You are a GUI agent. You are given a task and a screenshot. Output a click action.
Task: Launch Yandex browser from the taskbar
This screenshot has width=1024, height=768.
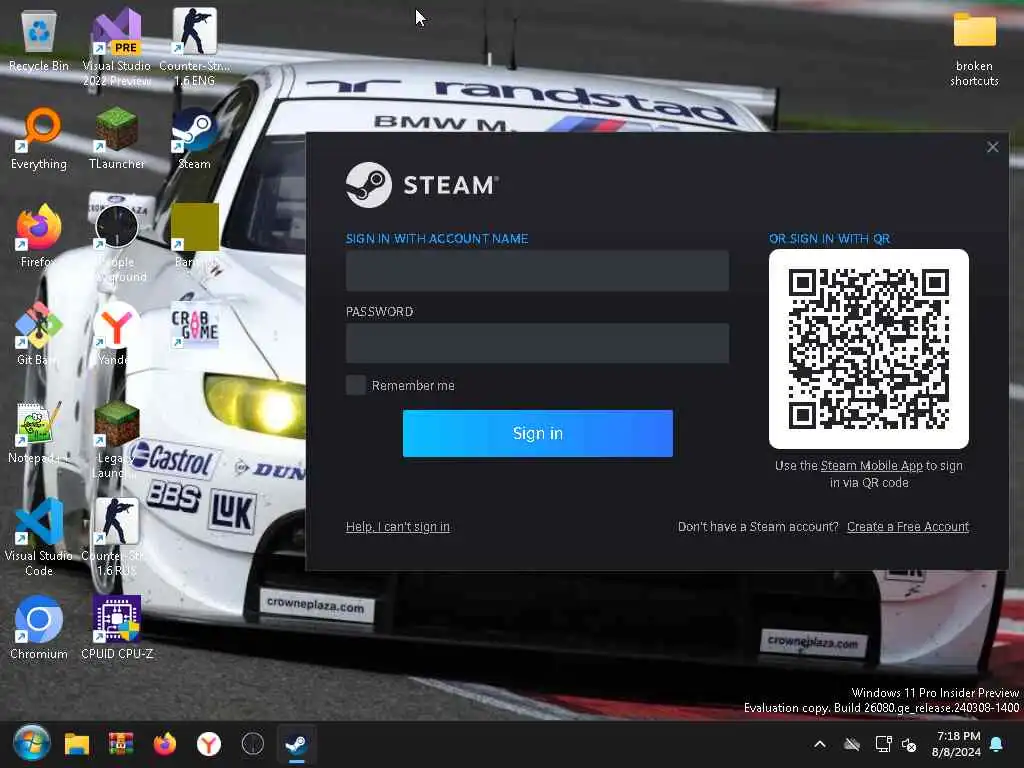click(209, 744)
